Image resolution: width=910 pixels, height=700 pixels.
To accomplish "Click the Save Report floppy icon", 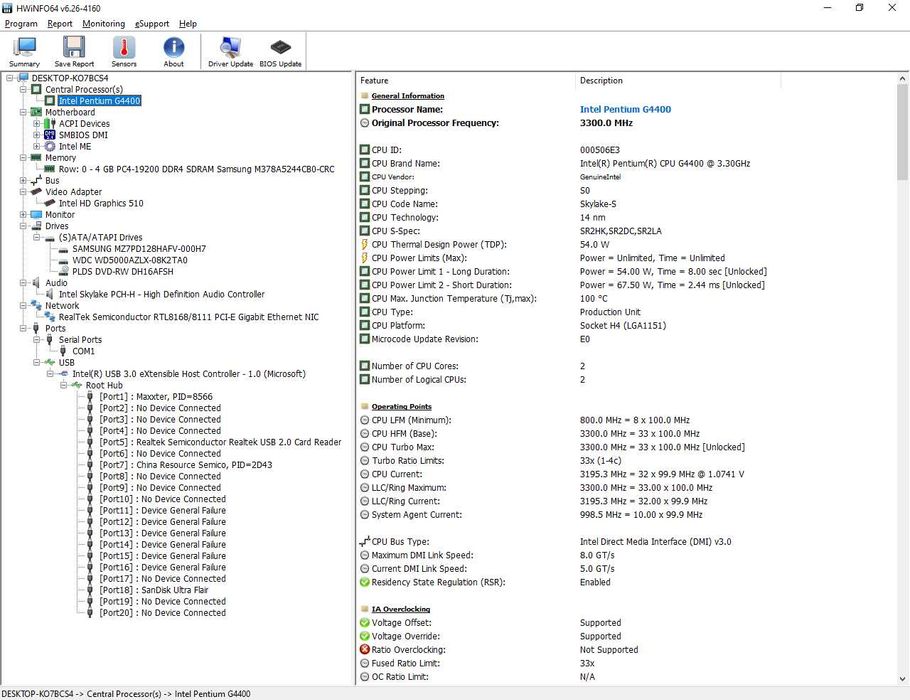I will 74,52.
